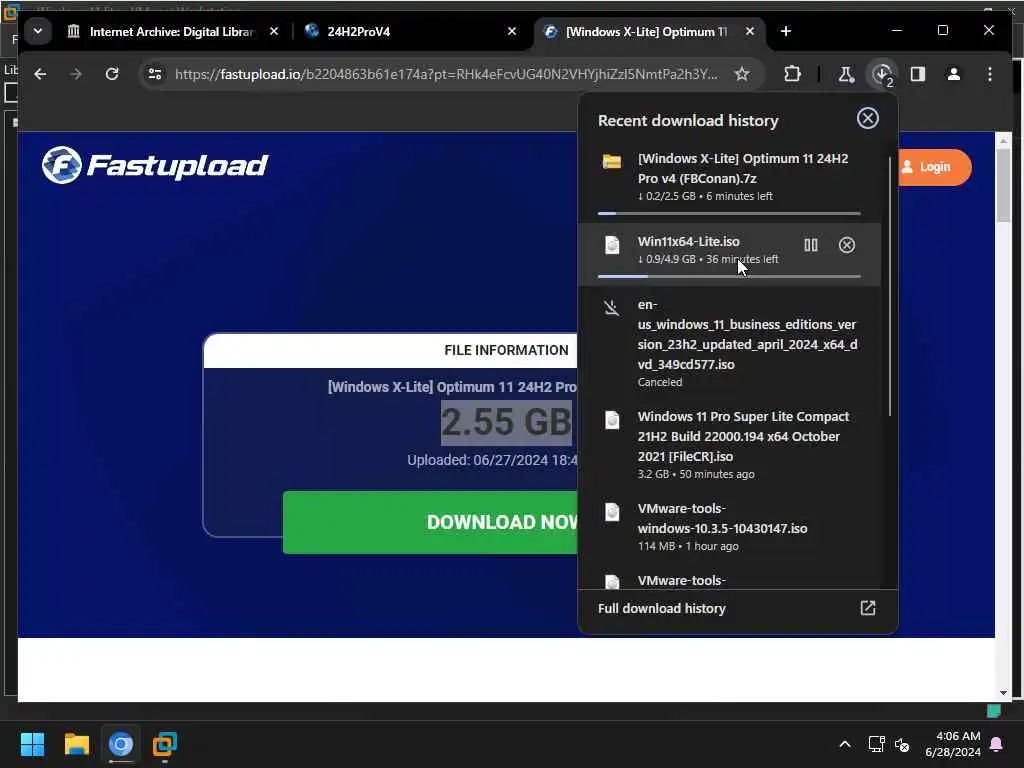This screenshot has height=768, width=1024.
Task: Click the fastupload.io URL field
Action: (x=446, y=74)
